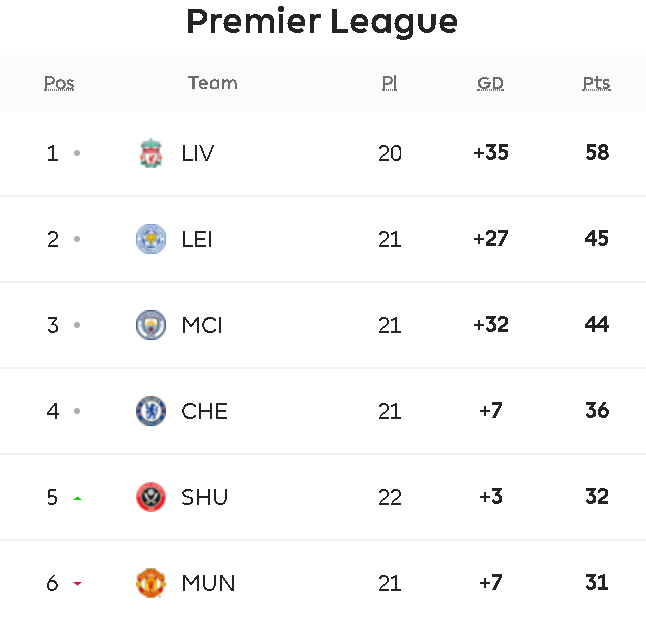646x640 pixels.
Task: Select the Team column header
Action: 213,83
